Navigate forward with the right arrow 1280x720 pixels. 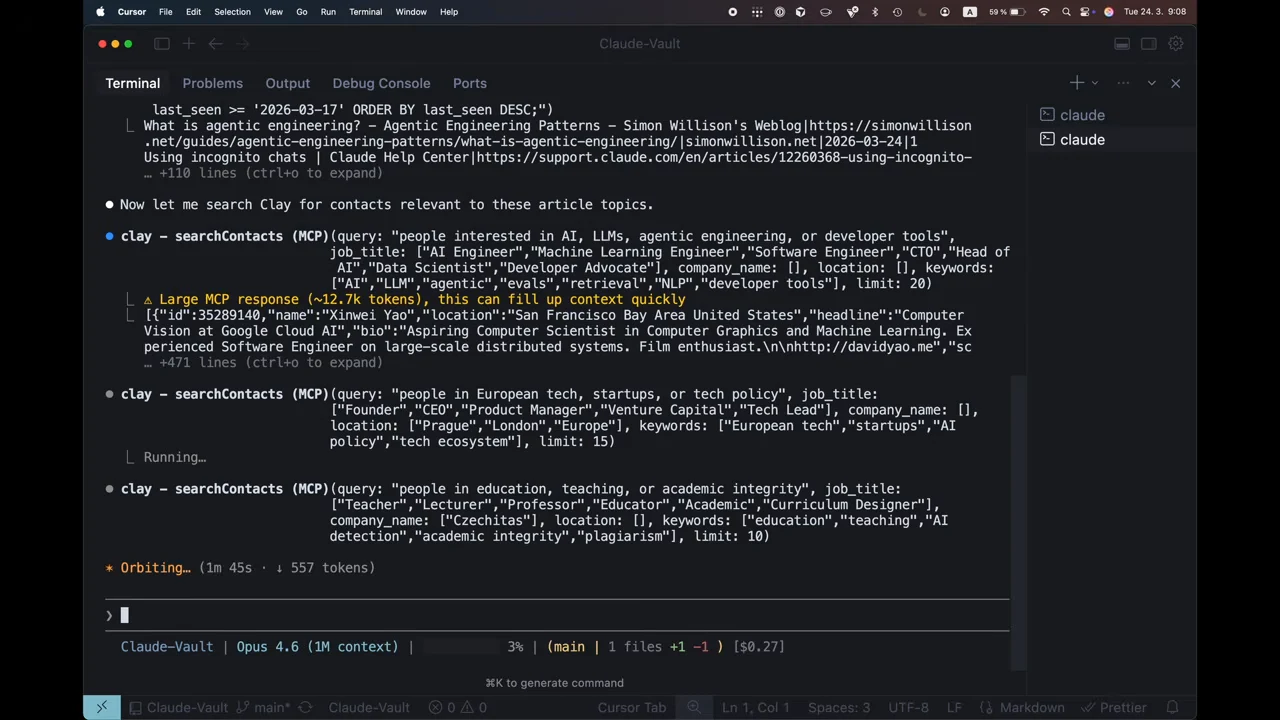point(242,44)
